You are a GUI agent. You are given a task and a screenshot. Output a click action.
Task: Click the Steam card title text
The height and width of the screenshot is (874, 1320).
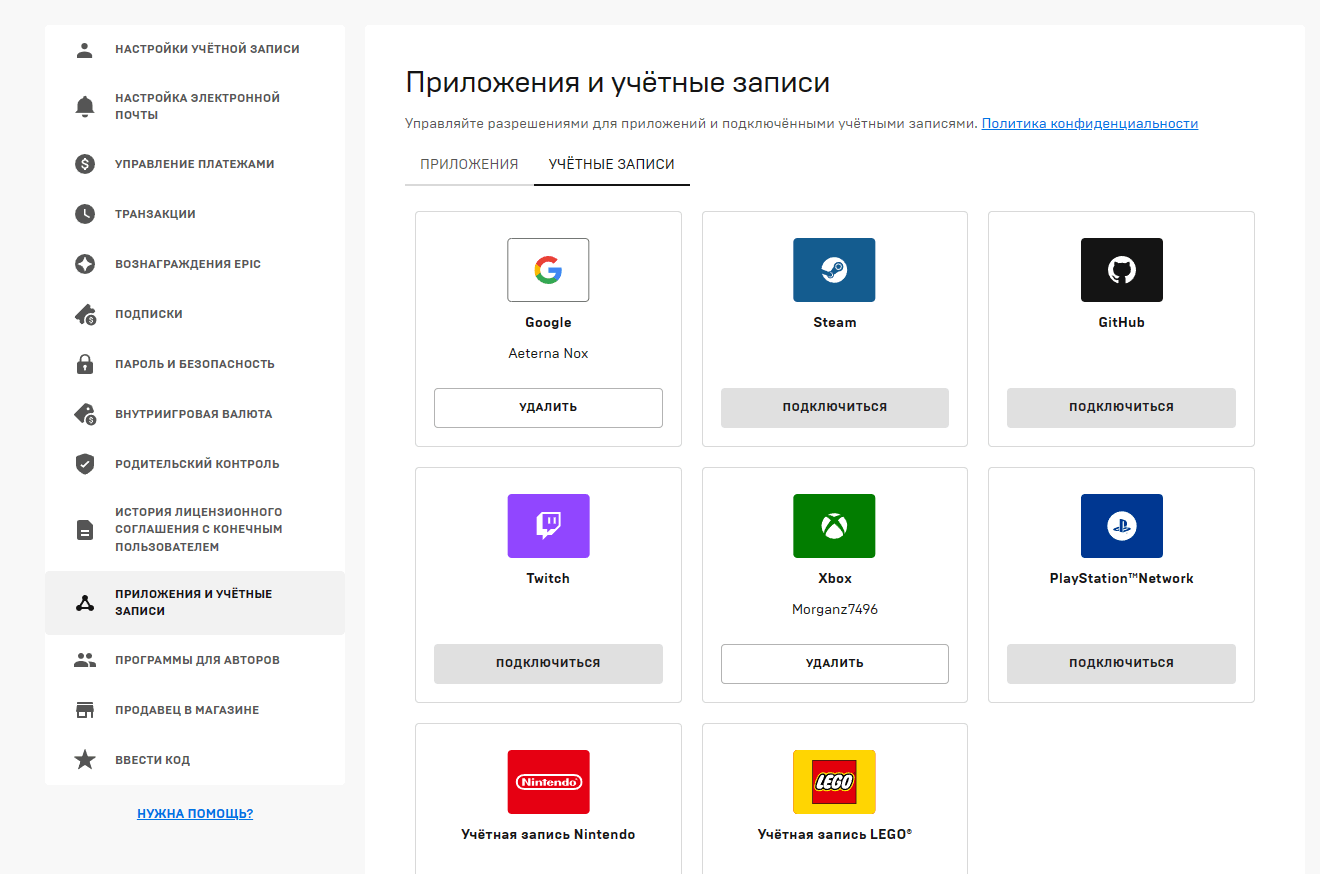click(834, 322)
